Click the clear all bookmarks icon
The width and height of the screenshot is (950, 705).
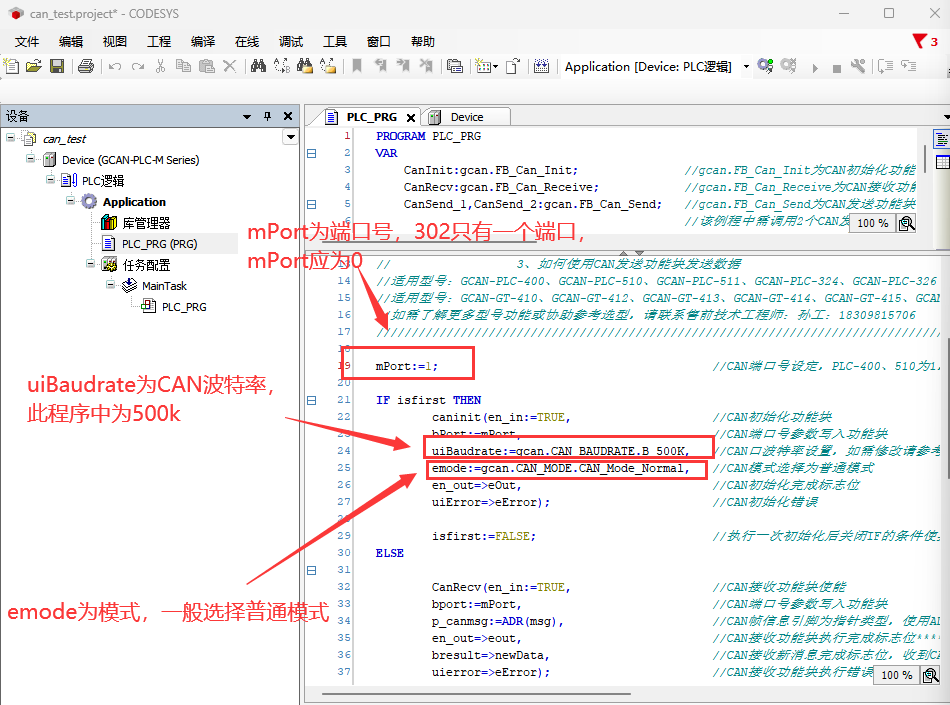(x=427, y=66)
